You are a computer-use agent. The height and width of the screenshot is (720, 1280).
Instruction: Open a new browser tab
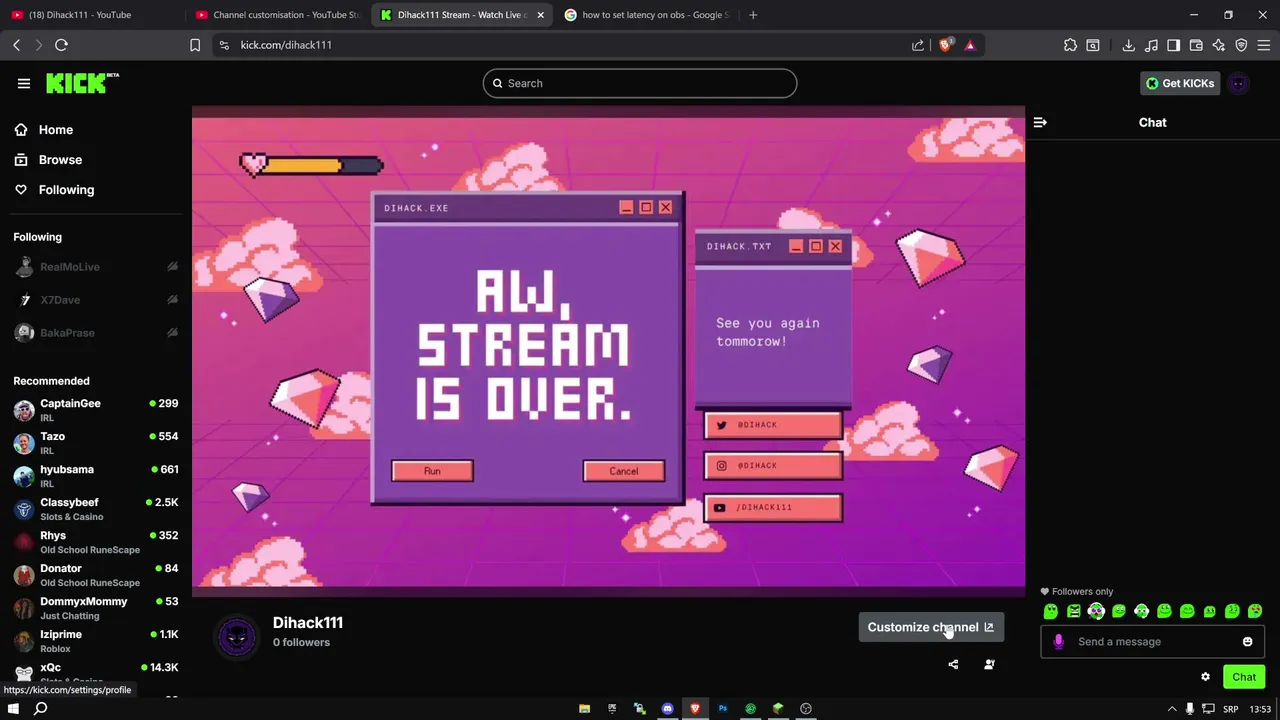753,15
